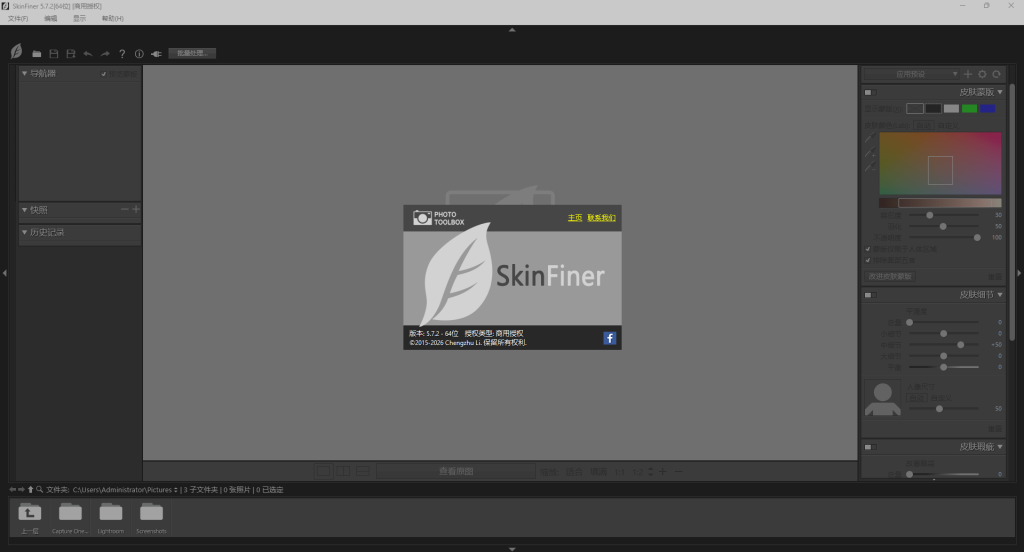
Task: Remove snapshot with minus icon in 快照
Action: pos(125,209)
